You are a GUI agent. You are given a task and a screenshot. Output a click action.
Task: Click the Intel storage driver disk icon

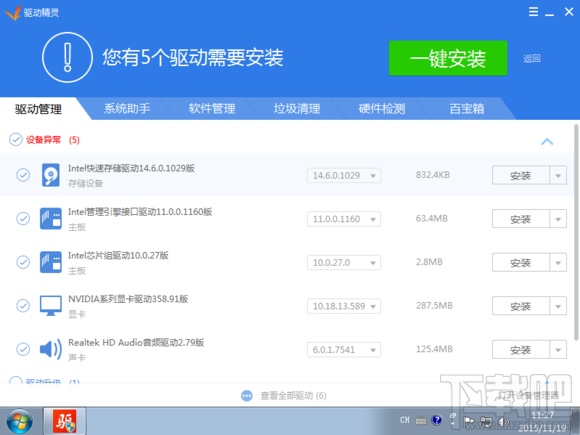tap(51, 175)
